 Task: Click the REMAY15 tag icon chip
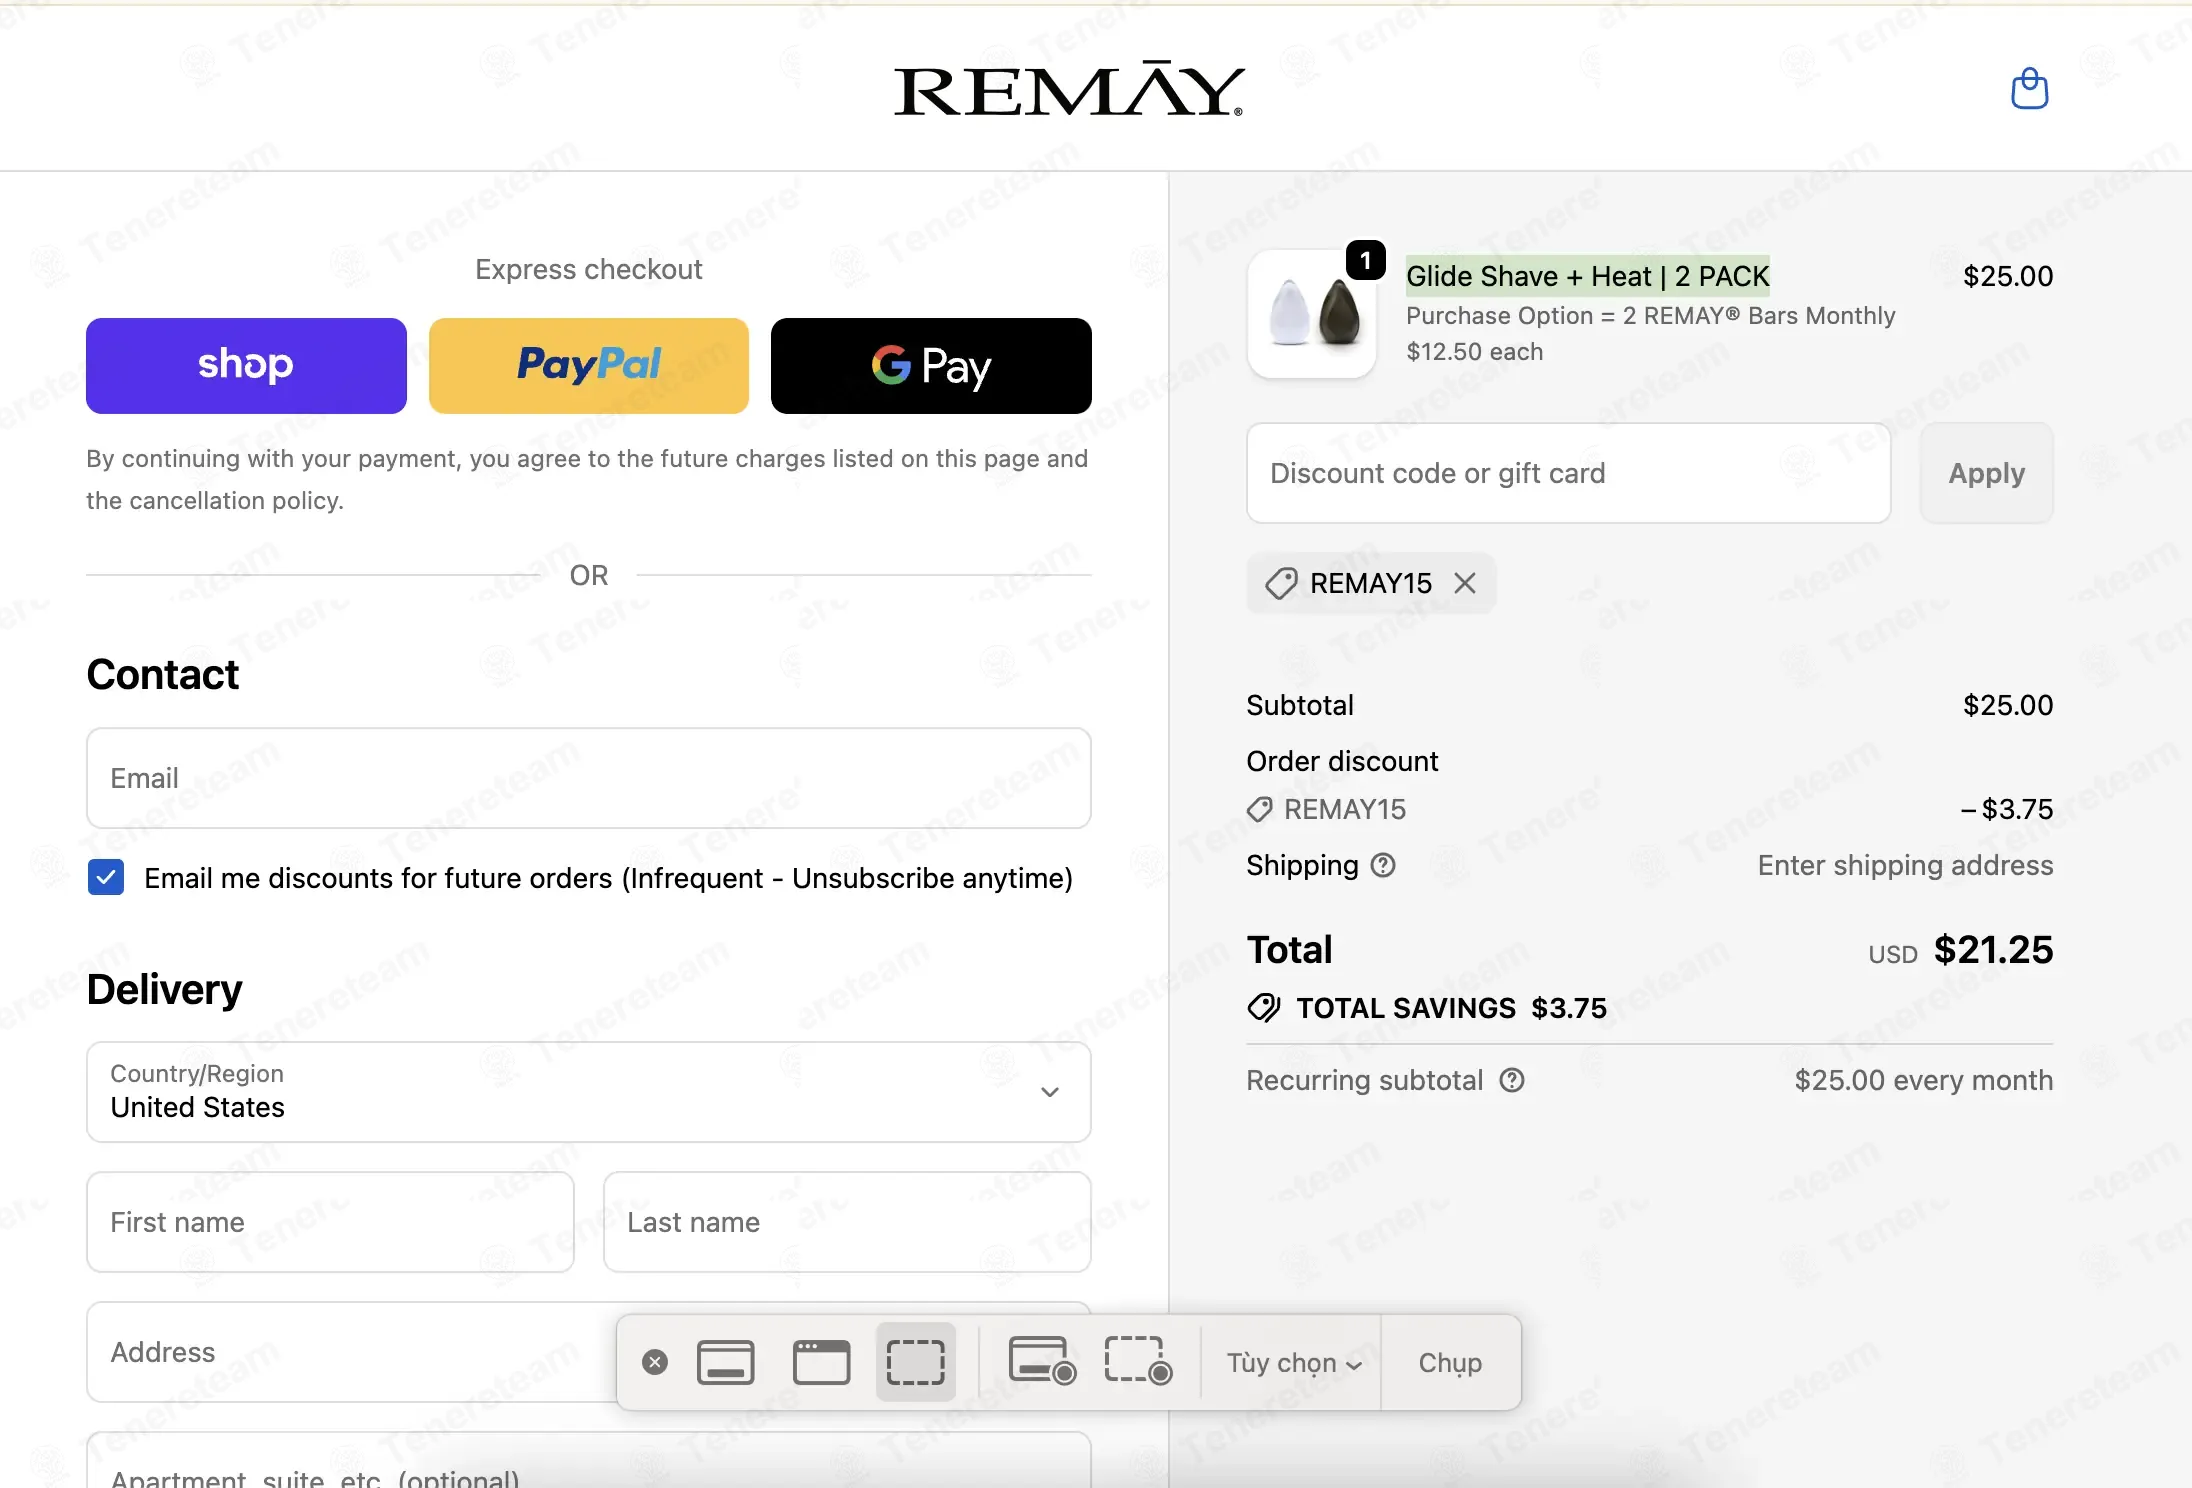(1281, 583)
